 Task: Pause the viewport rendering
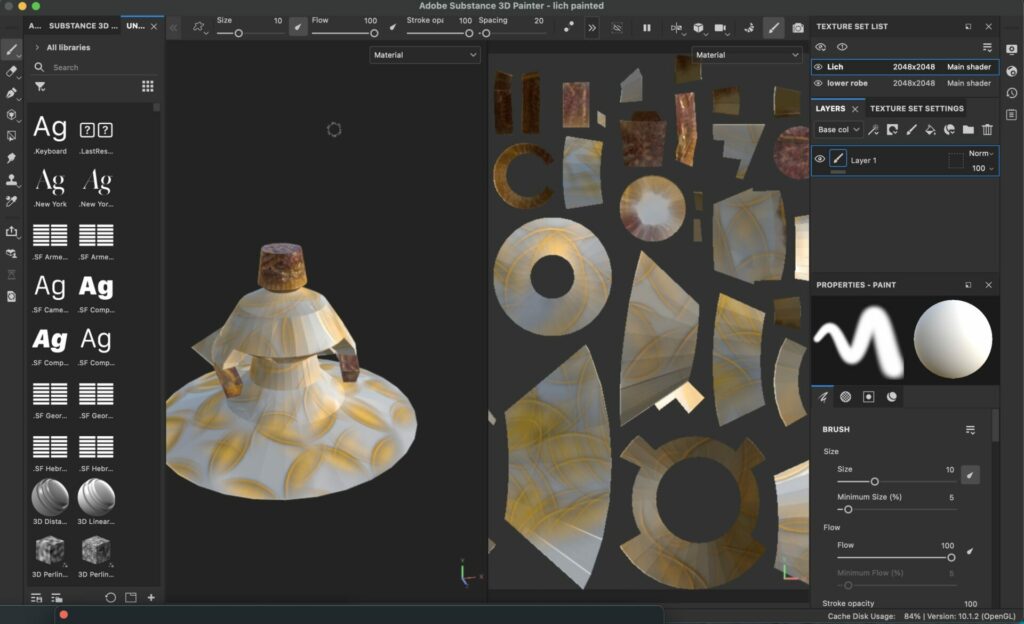point(647,28)
